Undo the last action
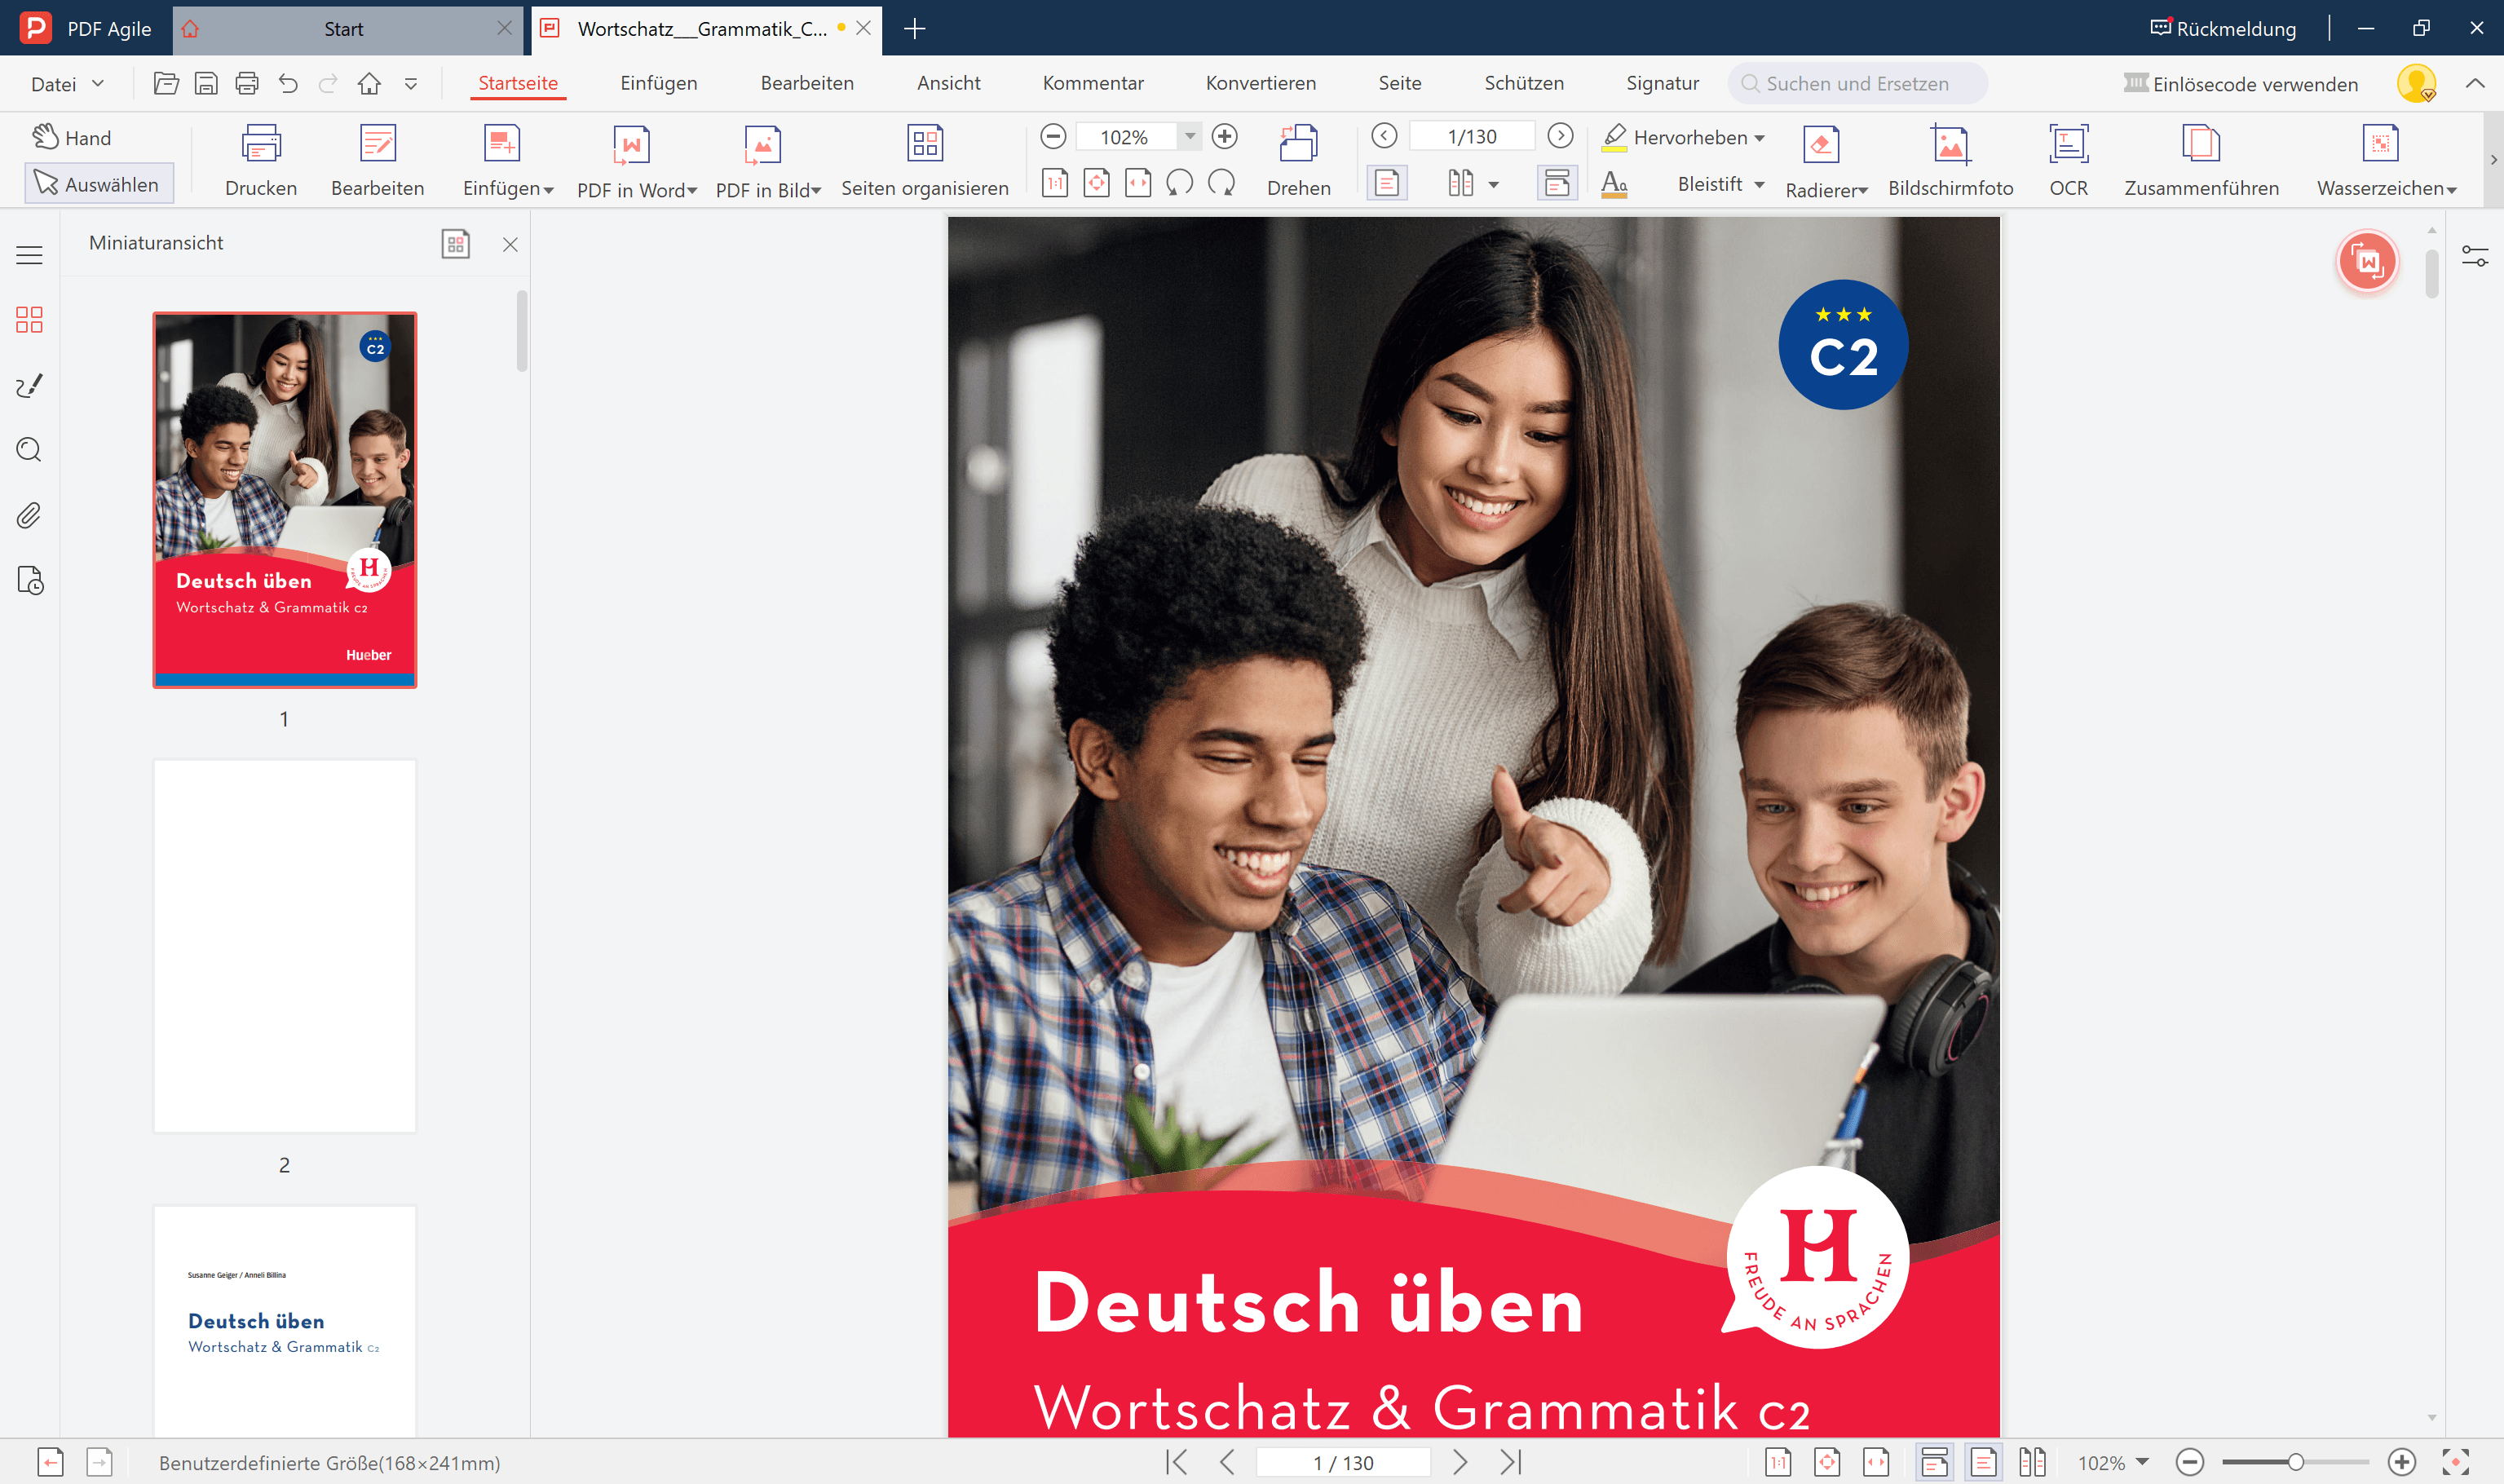 [288, 83]
